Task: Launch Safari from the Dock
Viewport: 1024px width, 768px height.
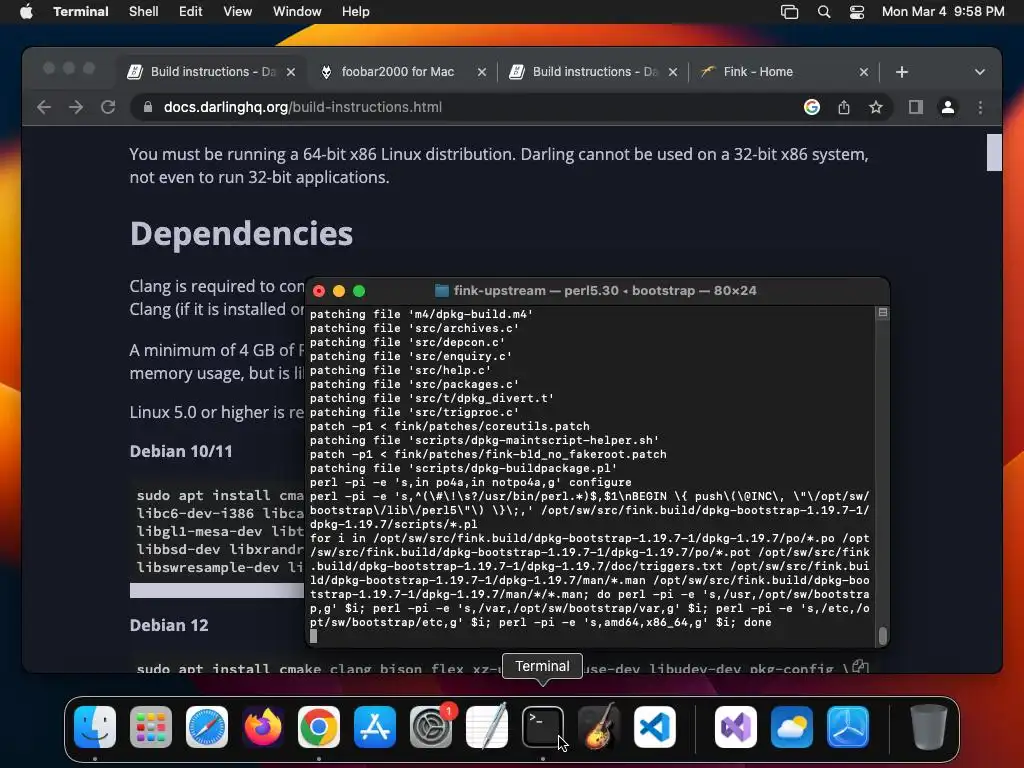Action: coord(207,727)
